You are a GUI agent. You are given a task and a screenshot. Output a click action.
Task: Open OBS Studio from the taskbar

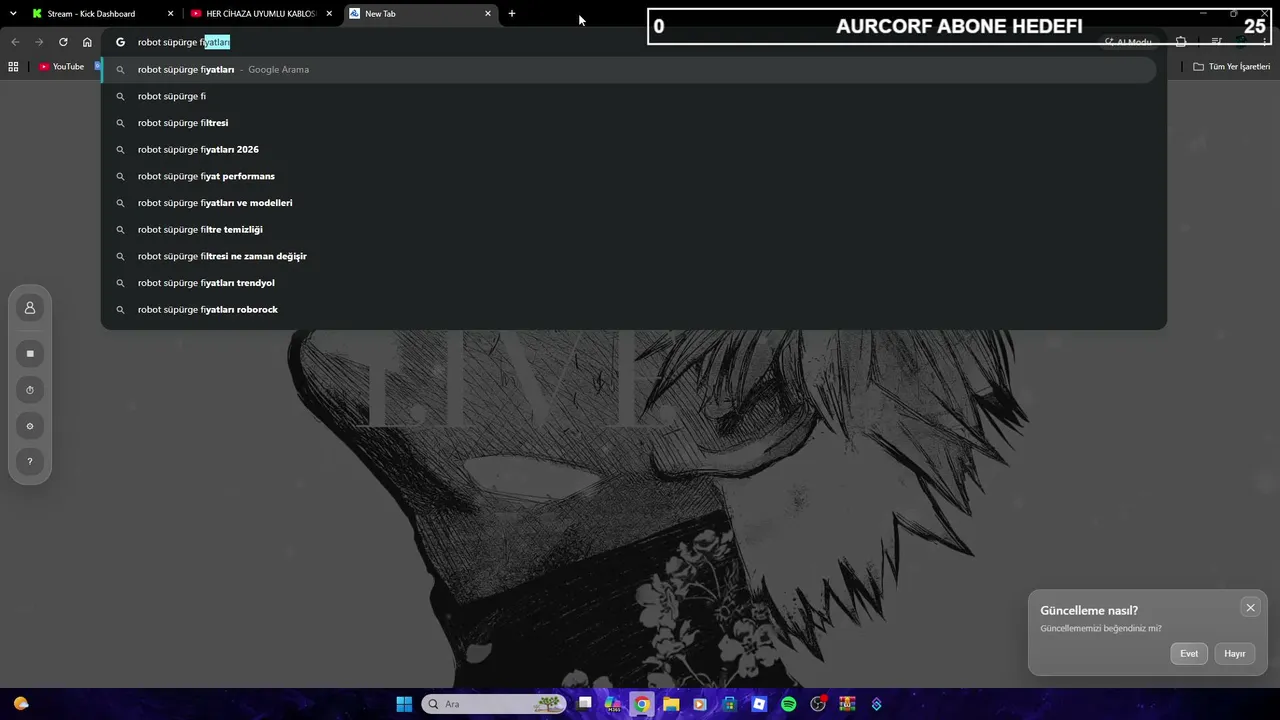click(818, 704)
